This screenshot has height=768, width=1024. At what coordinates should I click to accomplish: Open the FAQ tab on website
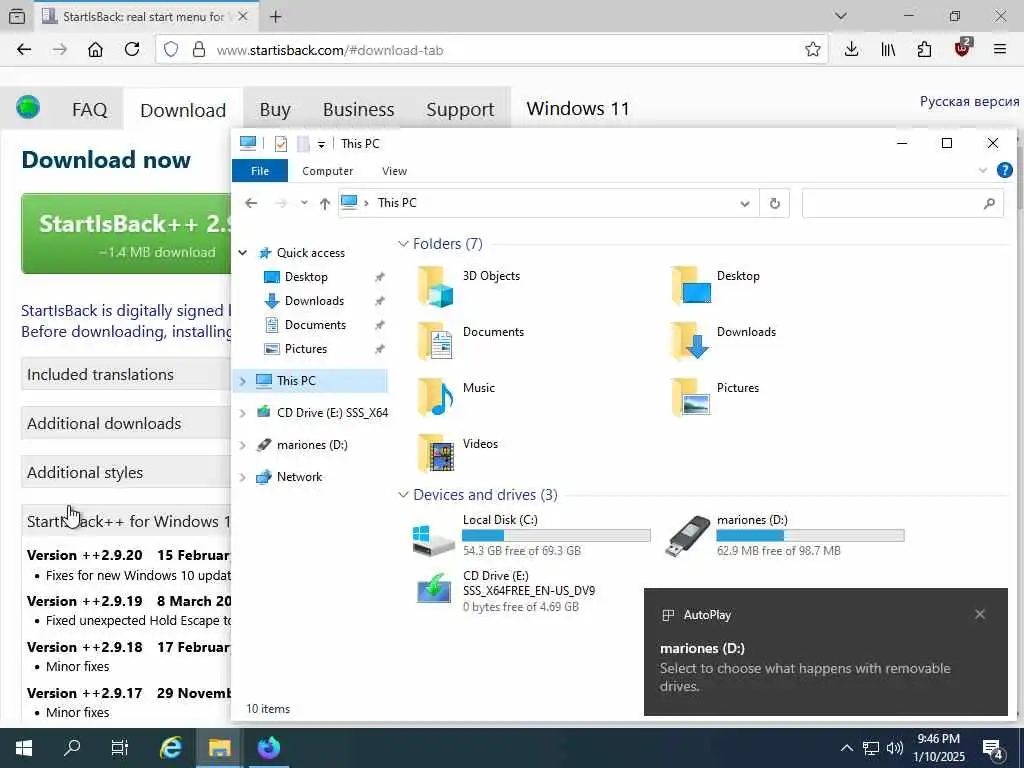(89, 109)
